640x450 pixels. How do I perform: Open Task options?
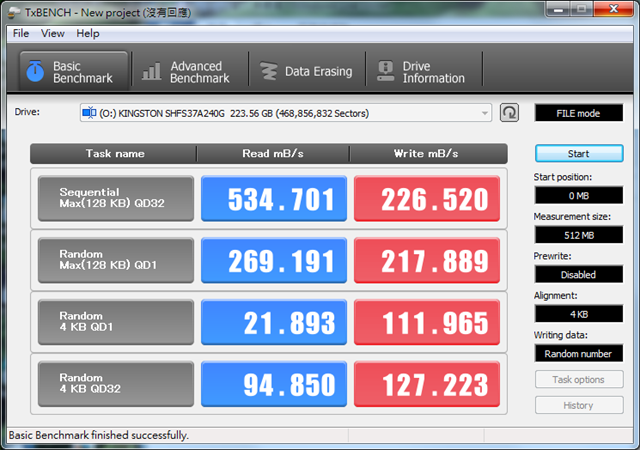click(x=579, y=379)
